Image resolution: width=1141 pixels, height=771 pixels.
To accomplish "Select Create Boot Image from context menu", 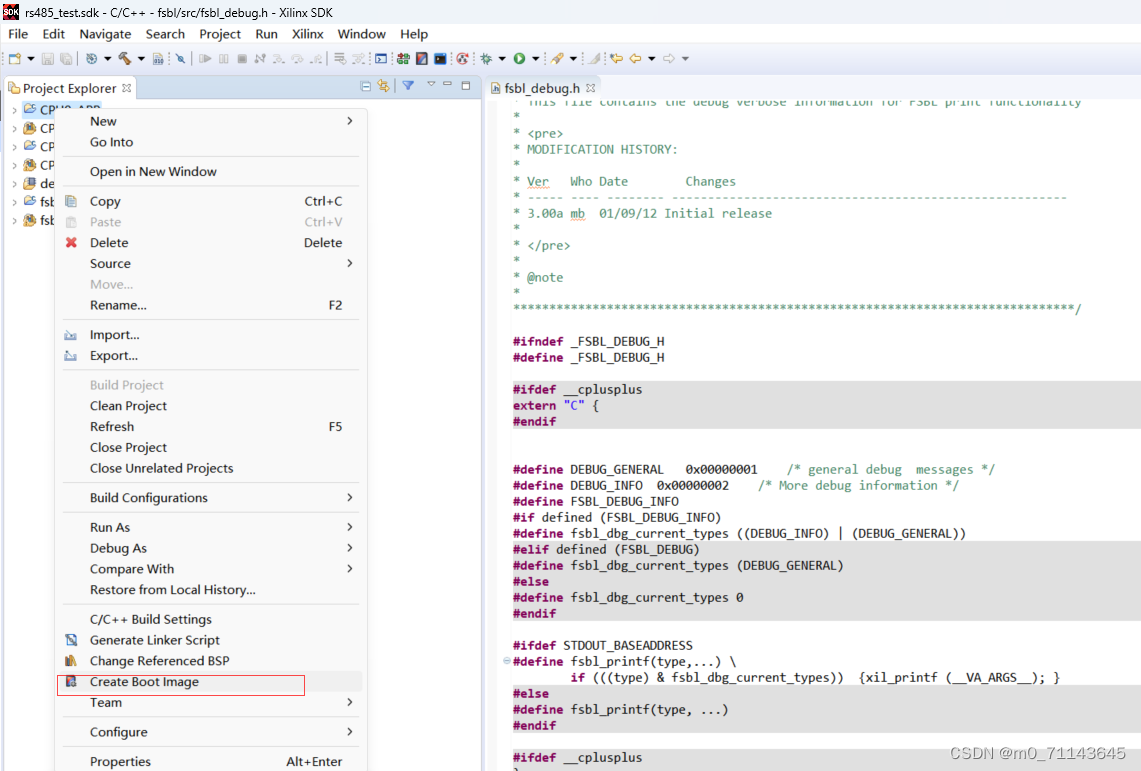I will [144, 682].
